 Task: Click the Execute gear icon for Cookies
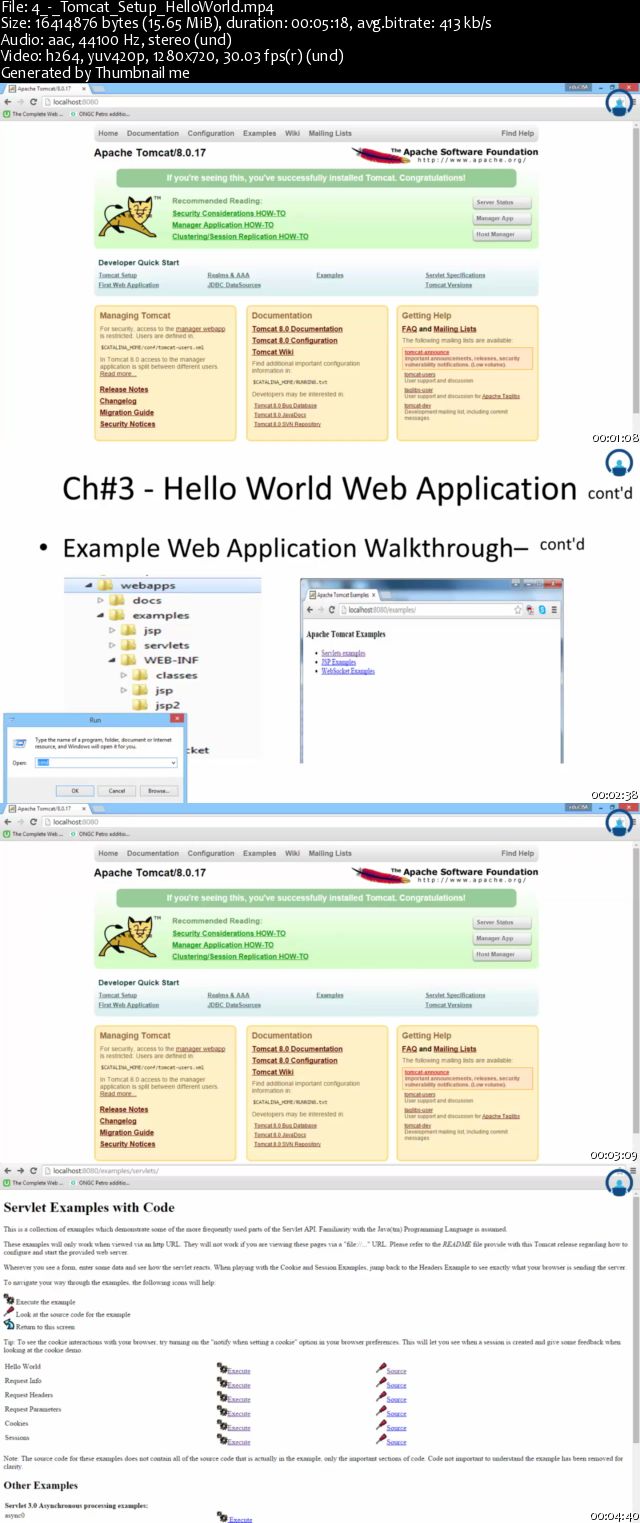click(222, 1425)
